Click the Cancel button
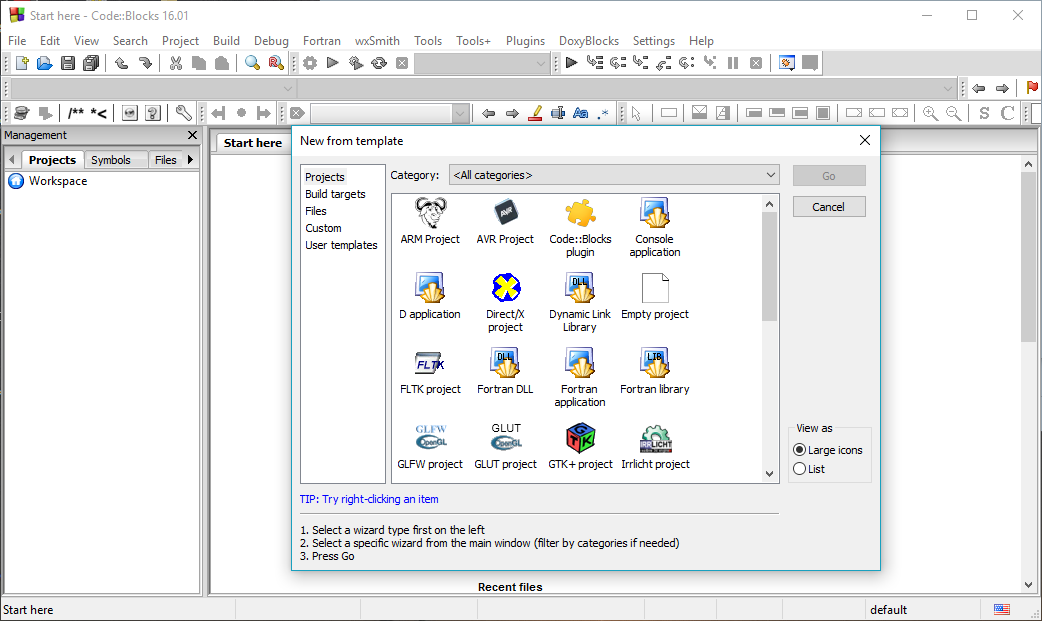Screen dimensions: 1042x621 [x=829, y=207]
